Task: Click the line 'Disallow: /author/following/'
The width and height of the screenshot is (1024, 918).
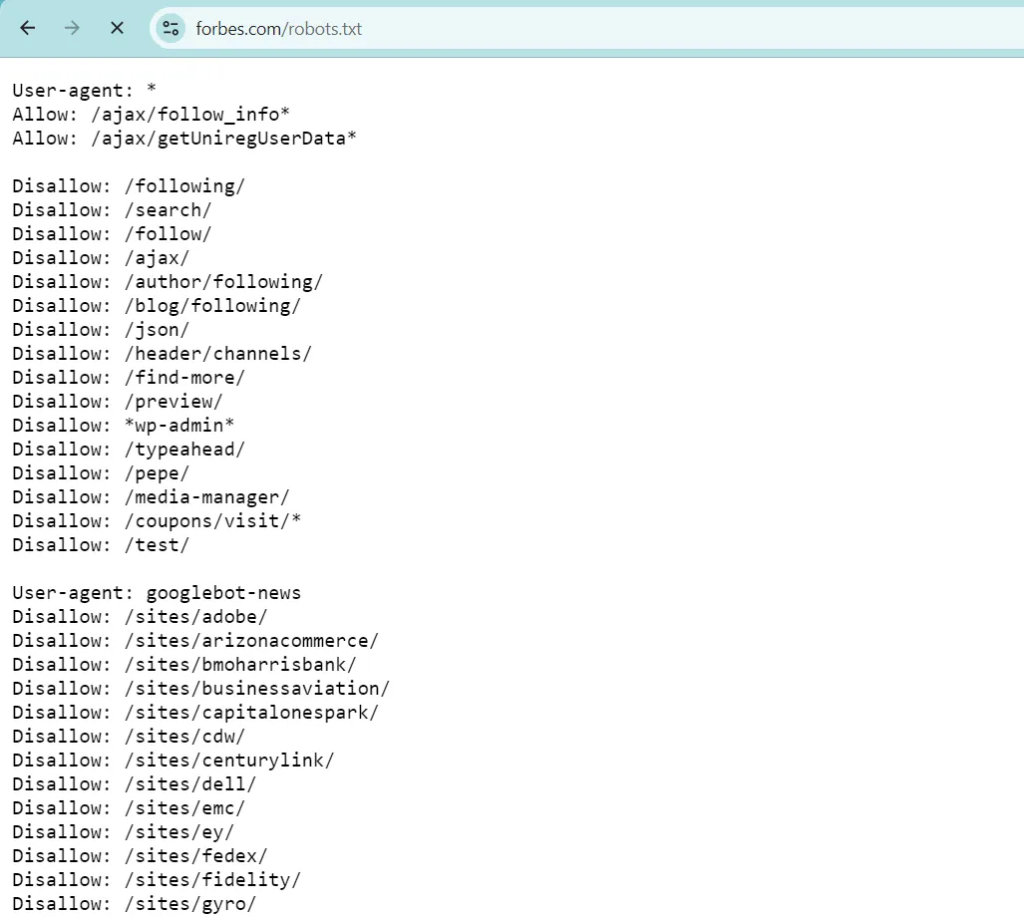Action: click(x=167, y=282)
